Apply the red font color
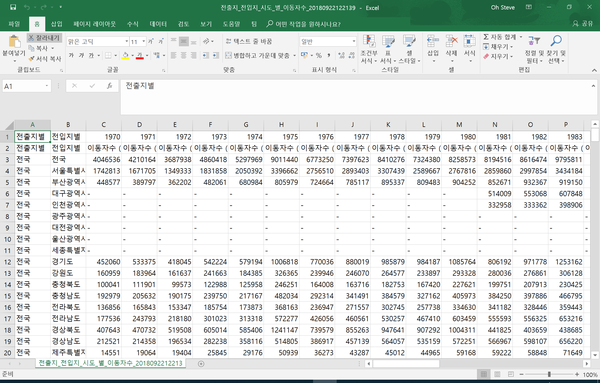Viewport: 600px width, 383px height. [140, 55]
